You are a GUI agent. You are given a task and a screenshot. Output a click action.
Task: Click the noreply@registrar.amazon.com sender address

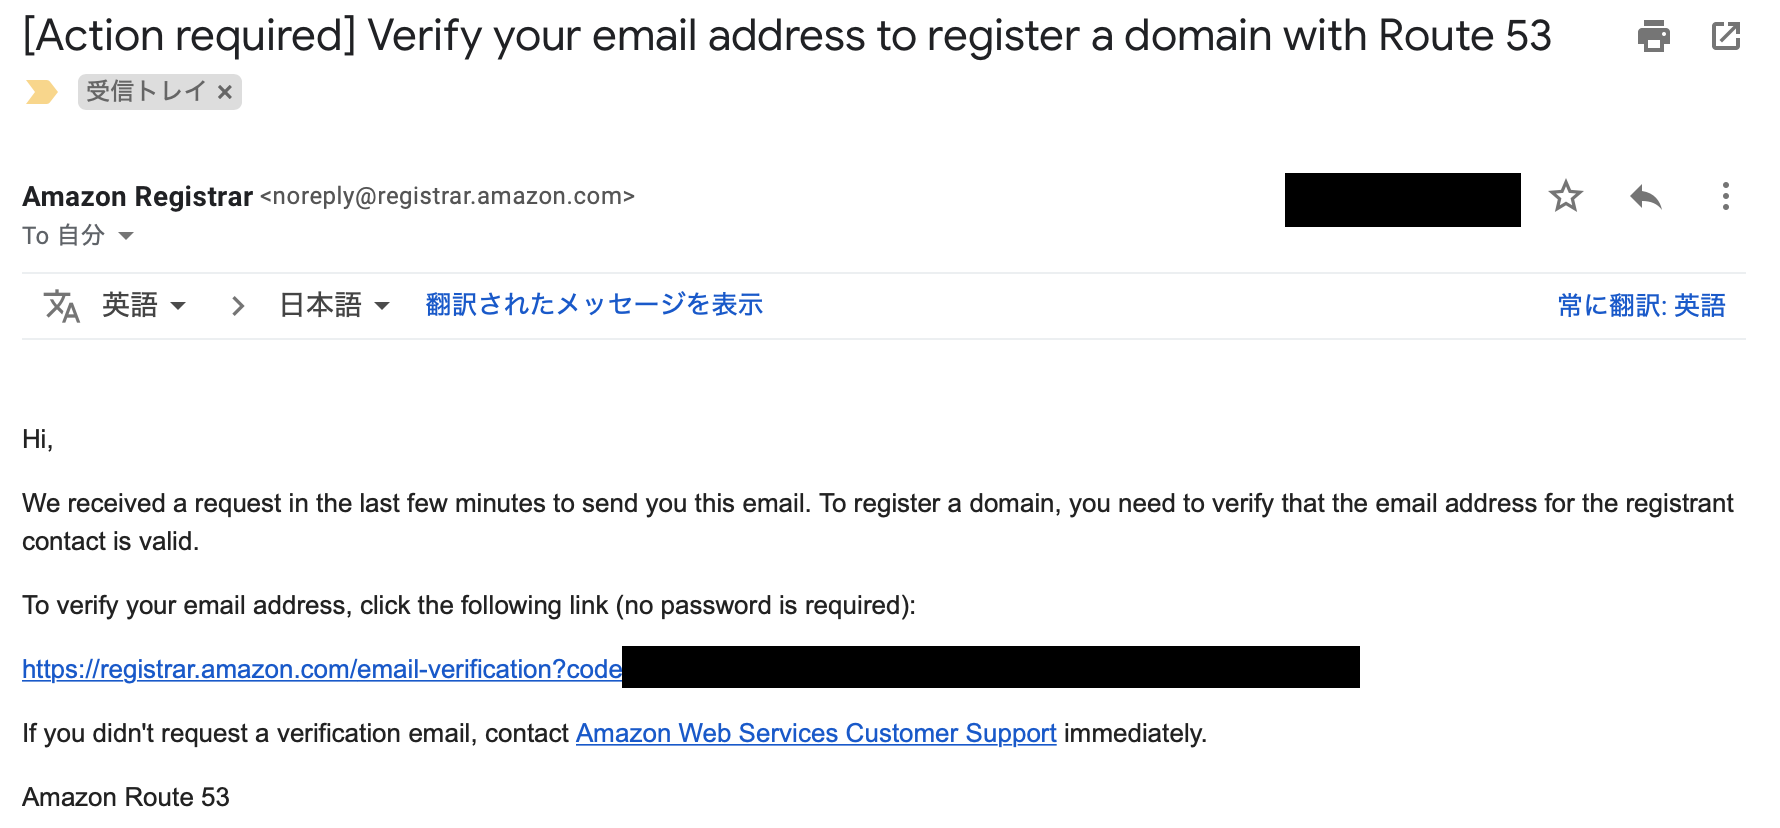447,196
